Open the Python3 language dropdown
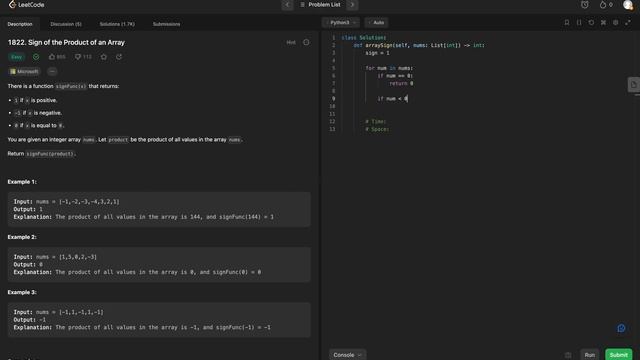The width and height of the screenshot is (640, 360). [x=342, y=22]
